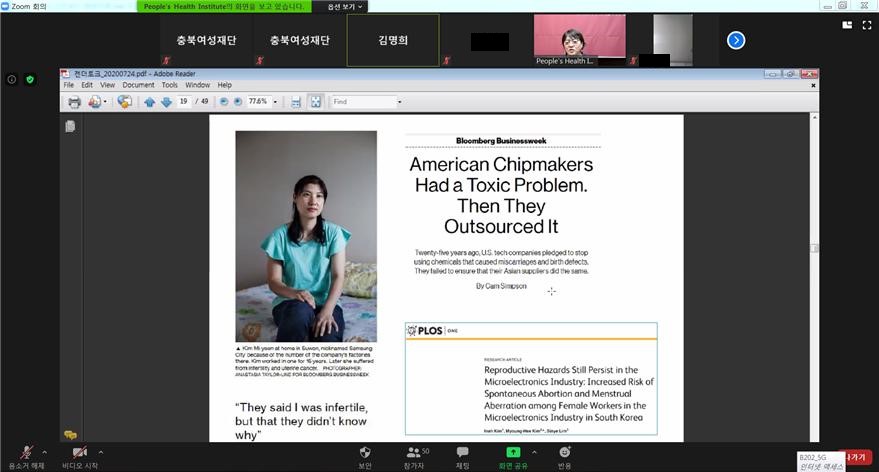The height and width of the screenshot is (472, 879).
Task: Open 옵션 보기 view options dropdown
Action: point(344,7)
